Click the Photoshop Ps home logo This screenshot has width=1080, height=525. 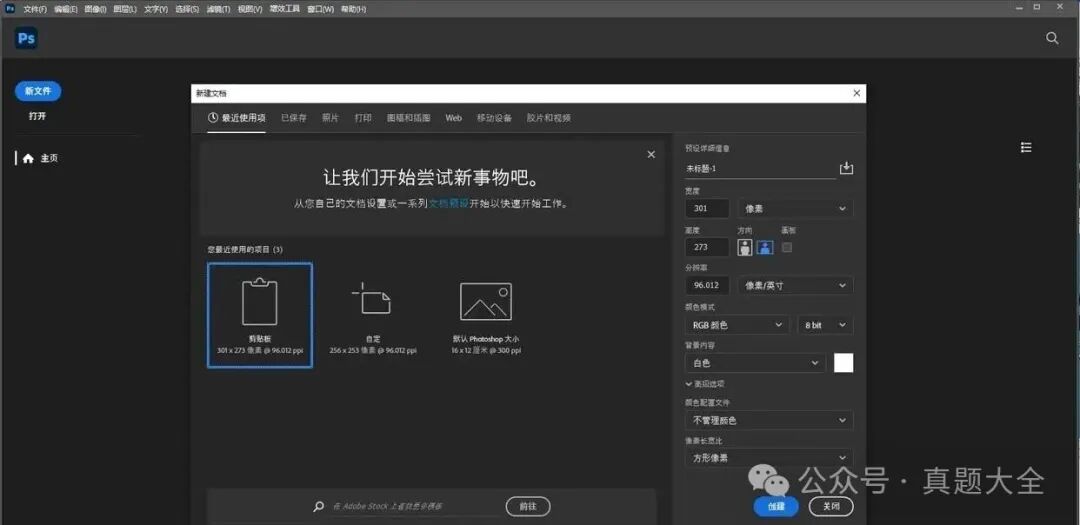[x=26, y=39]
